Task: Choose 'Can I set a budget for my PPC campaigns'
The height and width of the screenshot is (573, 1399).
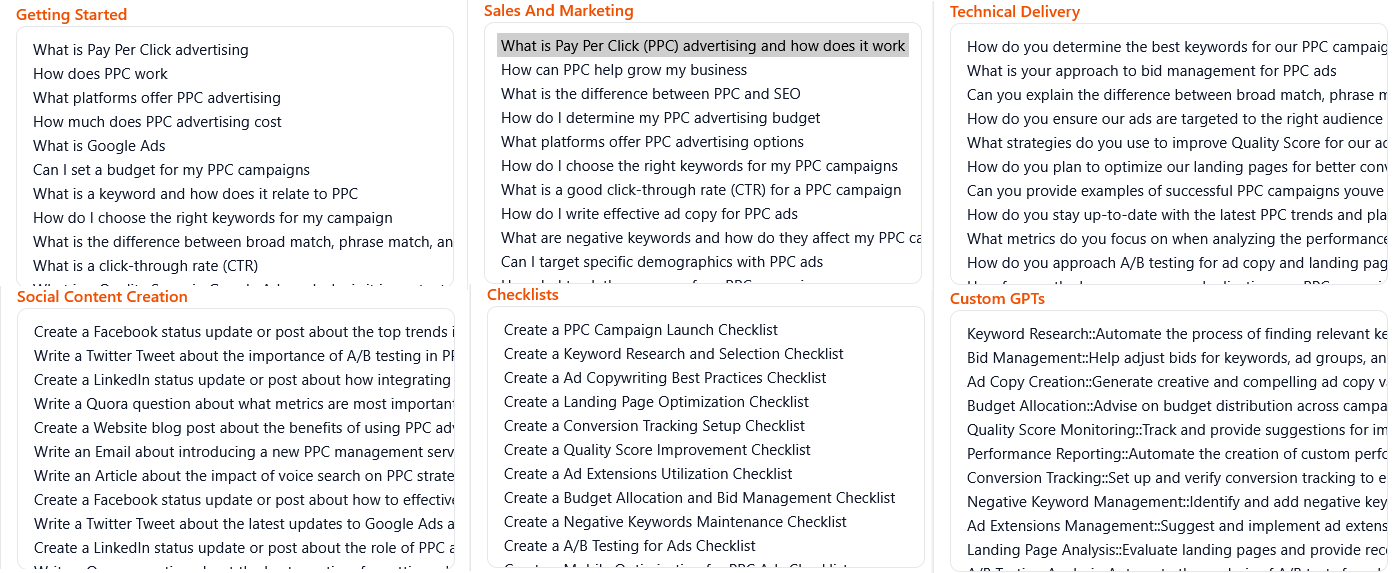Action: (x=171, y=170)
